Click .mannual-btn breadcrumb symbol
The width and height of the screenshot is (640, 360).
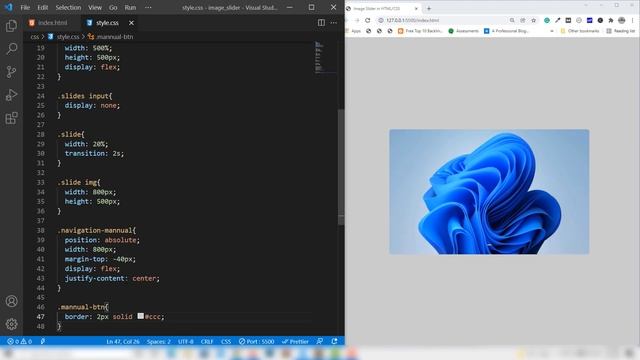(x=111, y=37)
